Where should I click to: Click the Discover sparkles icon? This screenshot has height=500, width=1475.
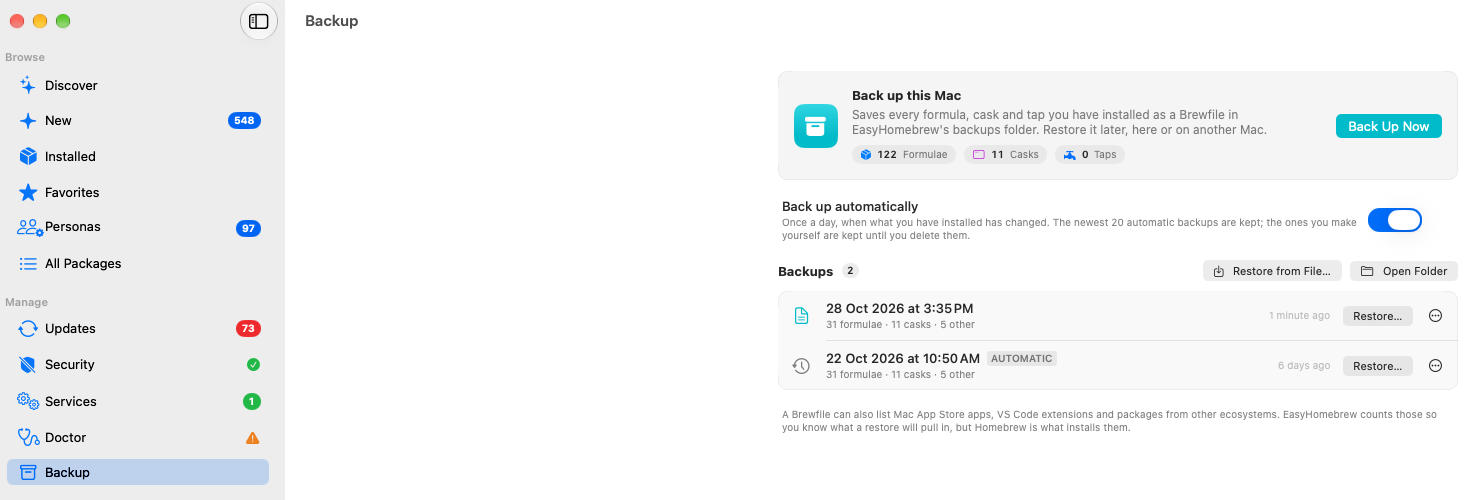click(28, 85)
